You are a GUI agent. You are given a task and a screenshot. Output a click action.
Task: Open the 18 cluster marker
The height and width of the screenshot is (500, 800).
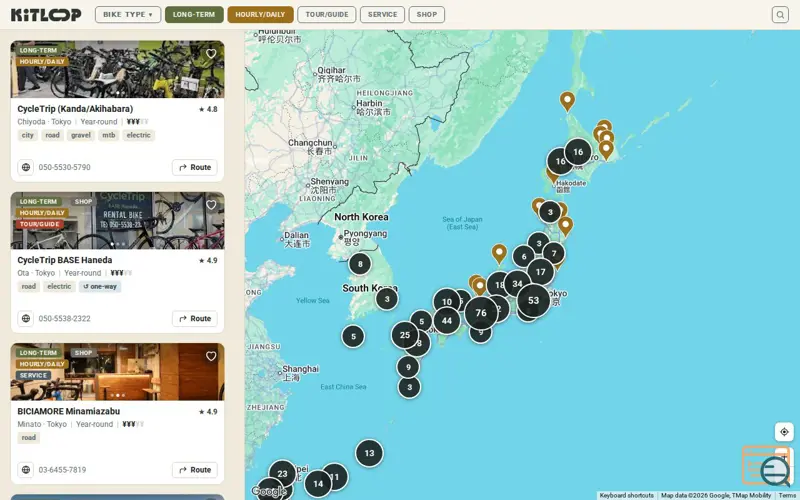(499, 285)
